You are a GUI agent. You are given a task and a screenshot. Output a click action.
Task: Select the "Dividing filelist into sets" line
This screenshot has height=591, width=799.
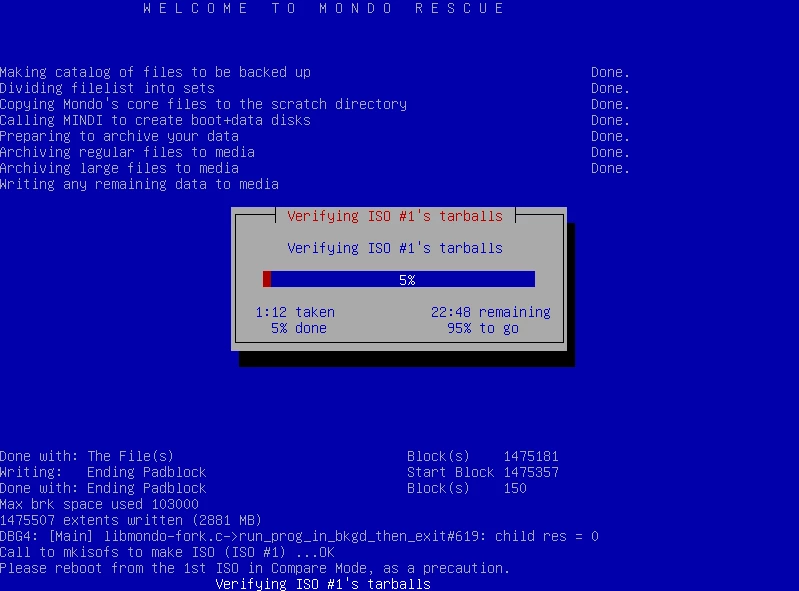(x=107, y=88)
